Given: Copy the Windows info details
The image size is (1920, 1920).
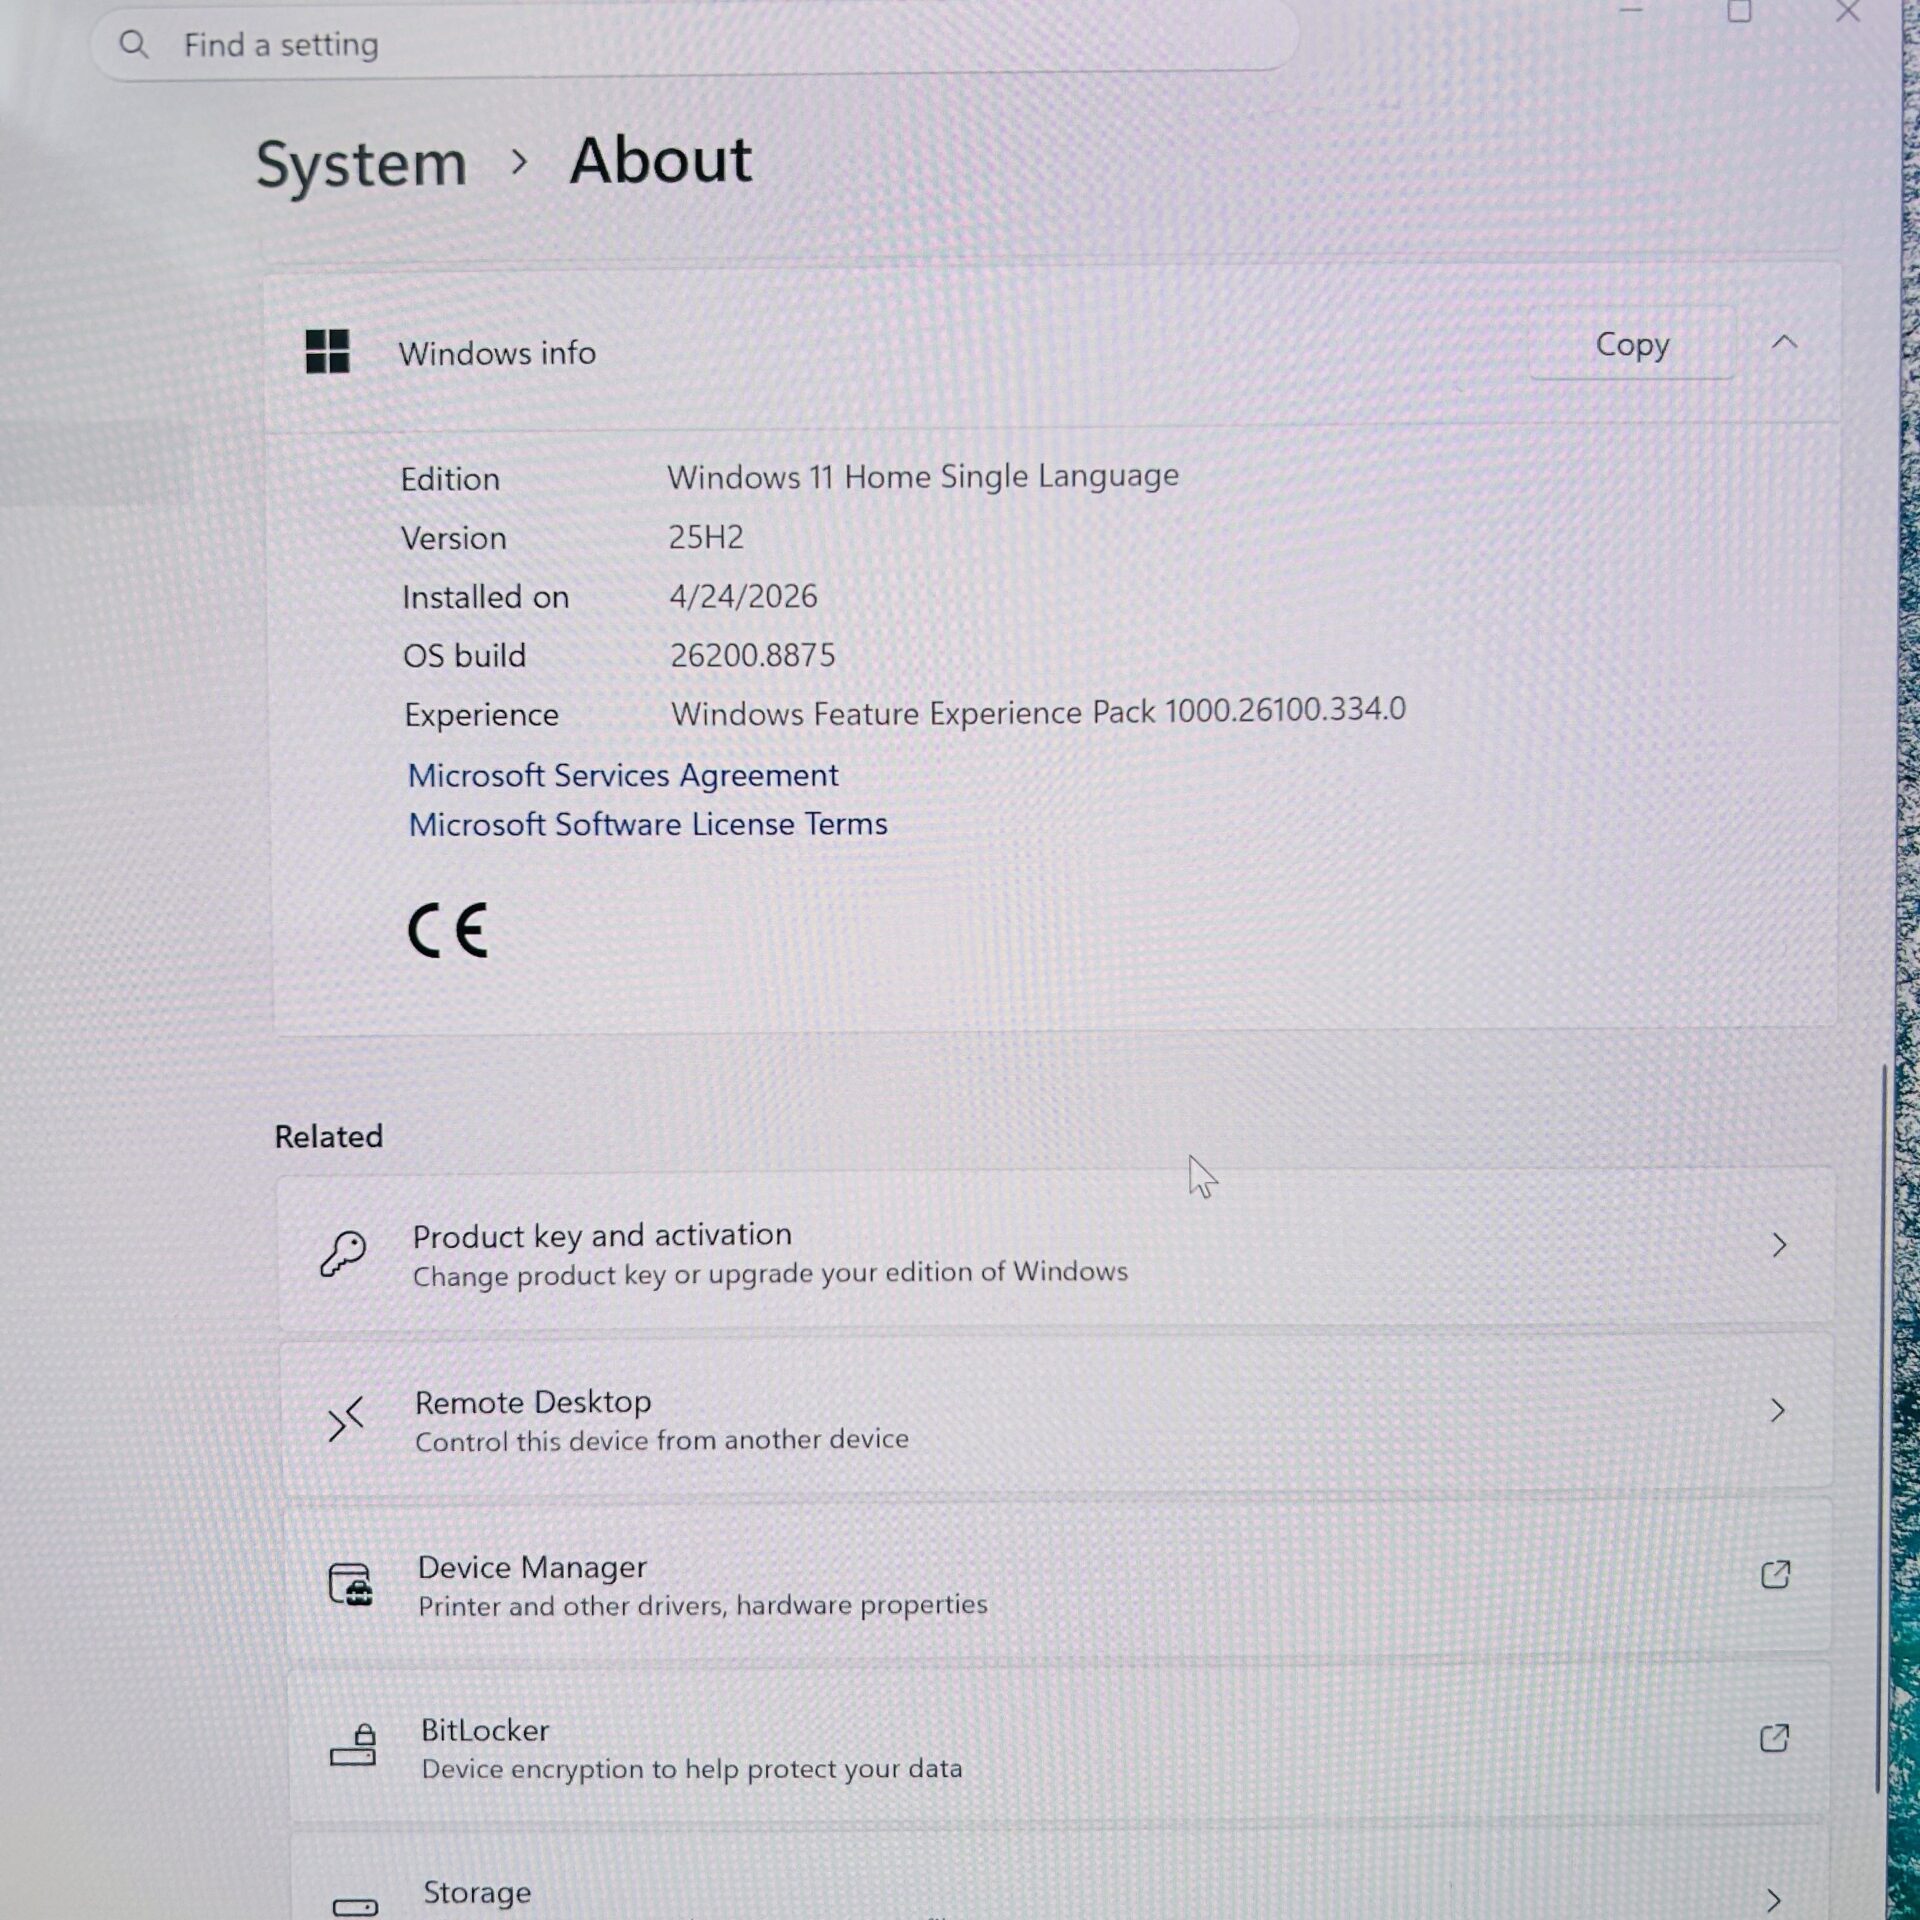Looking at the screenshot, I should 1632,344.
